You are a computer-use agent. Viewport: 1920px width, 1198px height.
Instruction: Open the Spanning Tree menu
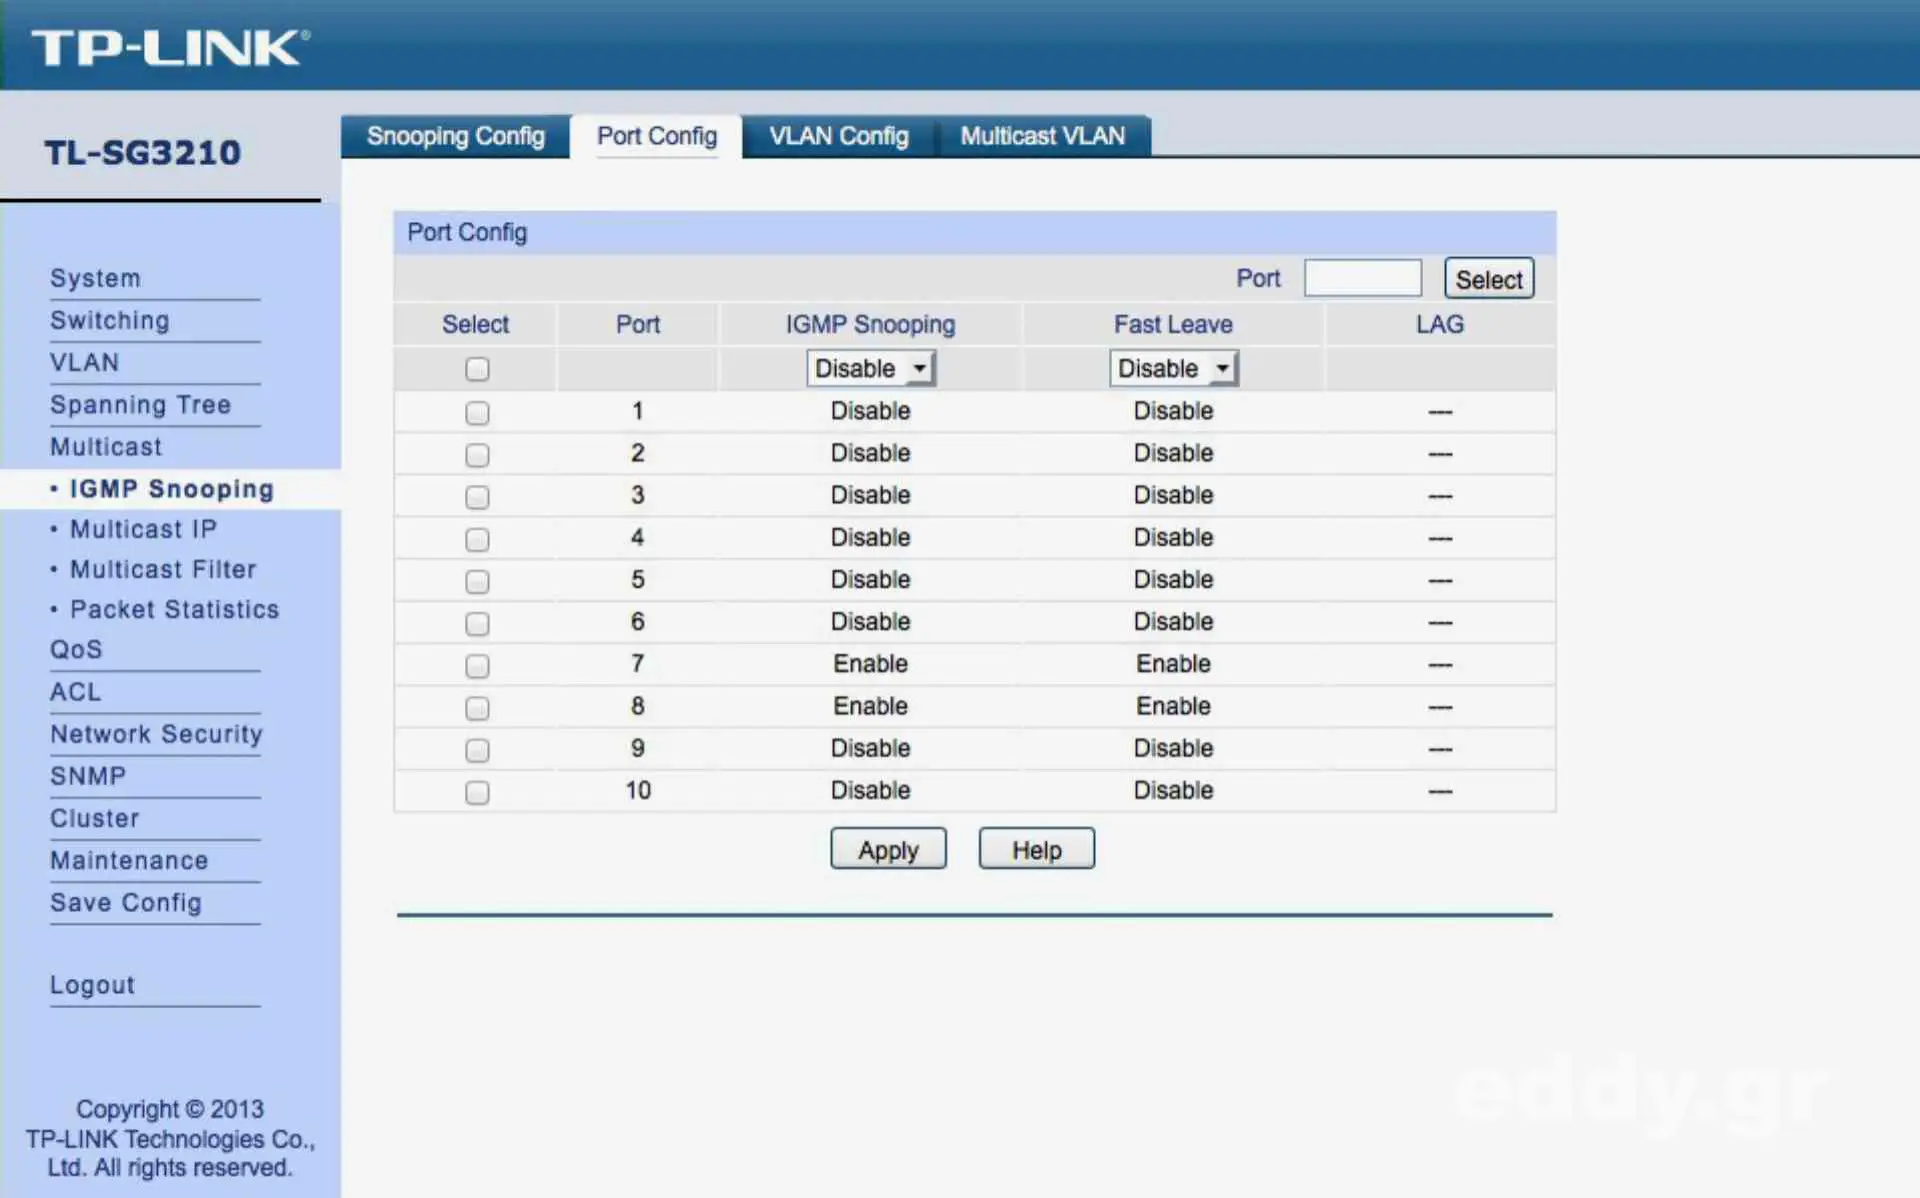click(x=140, y=405)
